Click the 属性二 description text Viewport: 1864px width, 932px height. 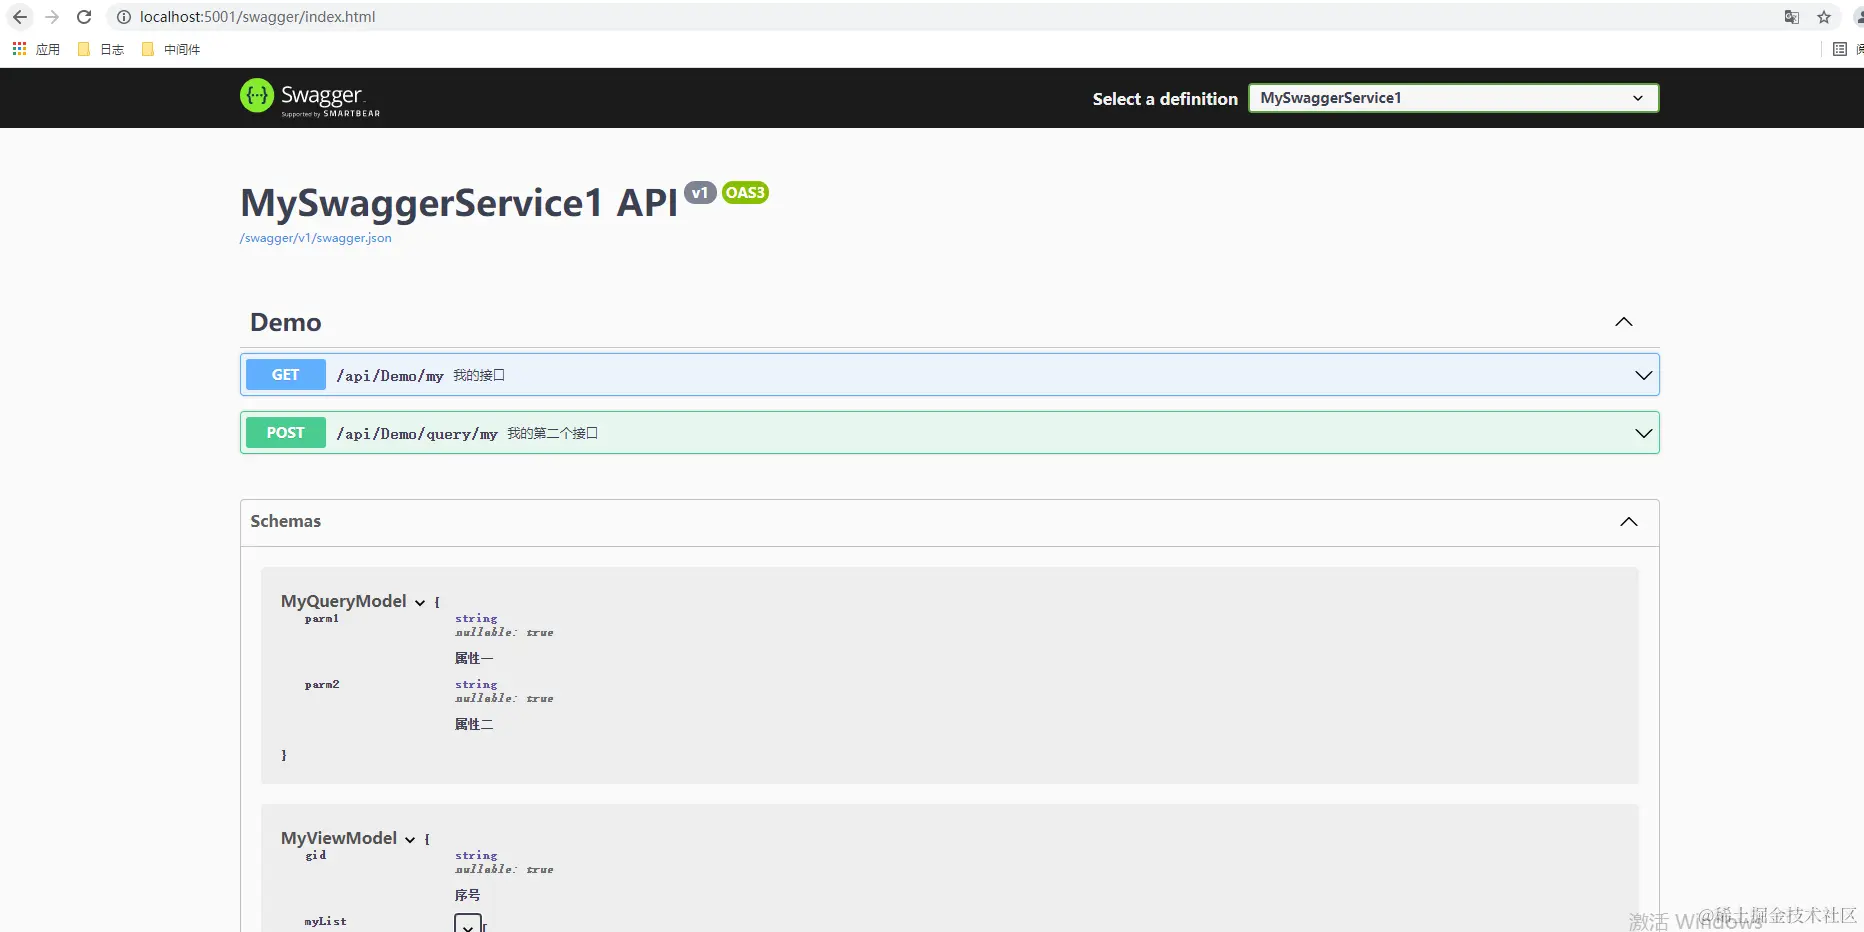tap(474, 724)
